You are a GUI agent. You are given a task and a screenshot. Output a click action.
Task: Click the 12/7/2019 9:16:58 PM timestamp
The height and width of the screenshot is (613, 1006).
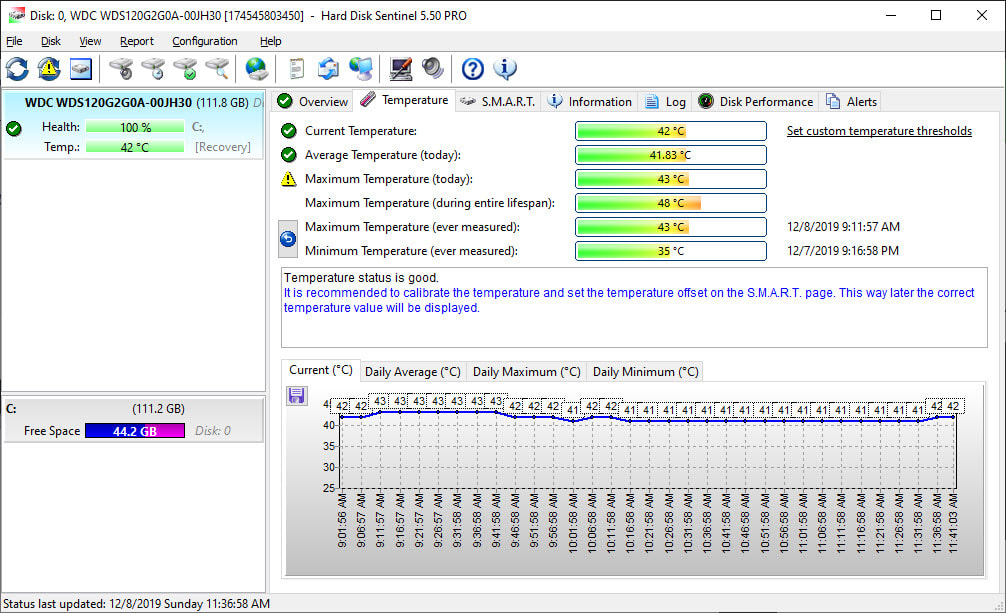click(x=842, y=251)
